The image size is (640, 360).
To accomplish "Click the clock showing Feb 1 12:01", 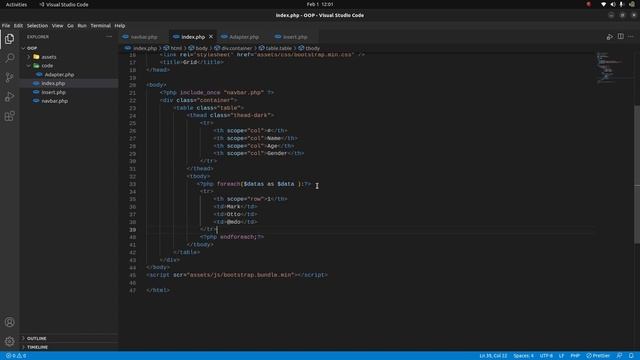I will tap(320, 4).
